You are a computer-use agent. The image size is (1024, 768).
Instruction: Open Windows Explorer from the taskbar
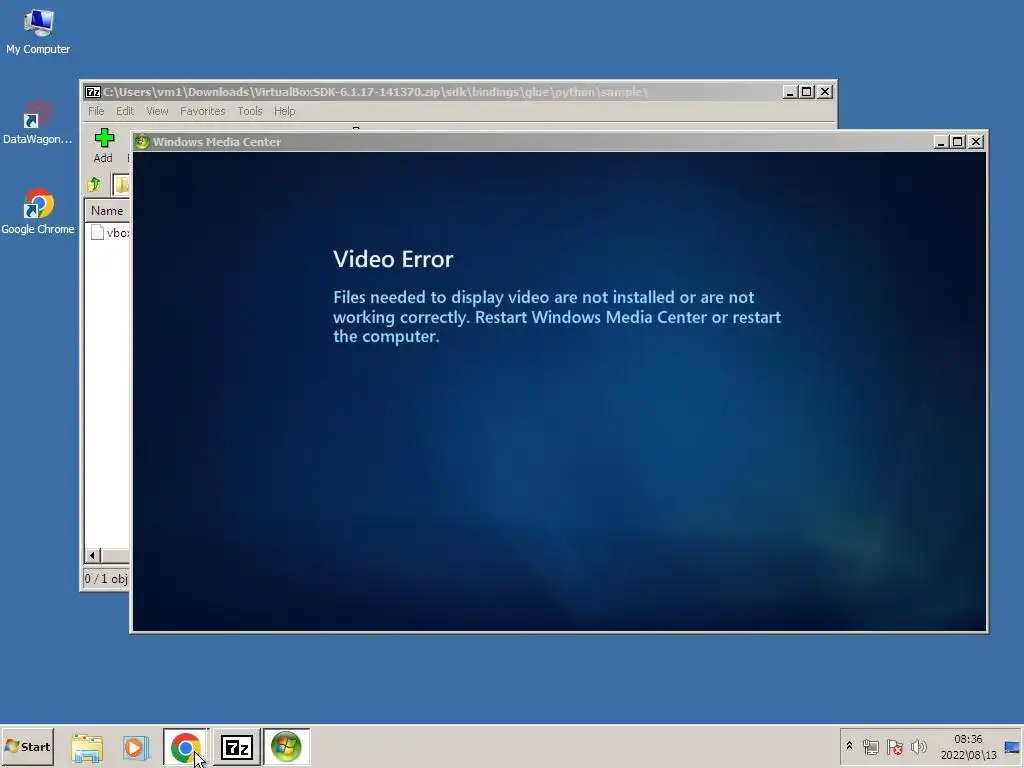87,748
